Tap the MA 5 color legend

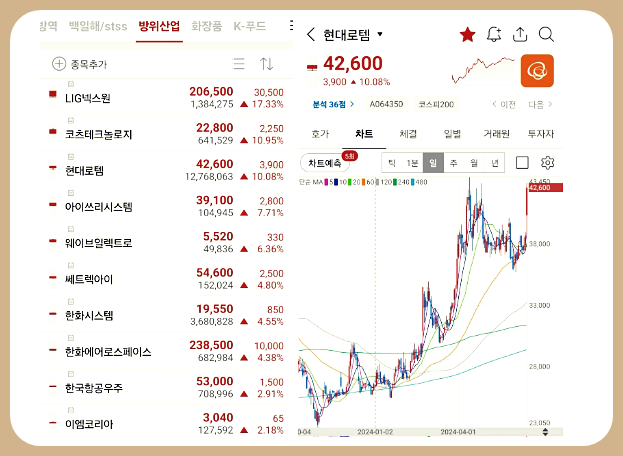[x=329, y=182]
